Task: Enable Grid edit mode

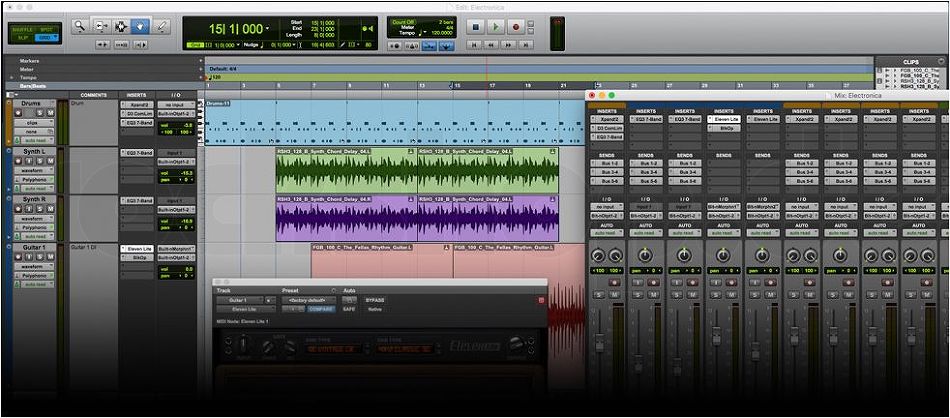Action: coord(44,37)
